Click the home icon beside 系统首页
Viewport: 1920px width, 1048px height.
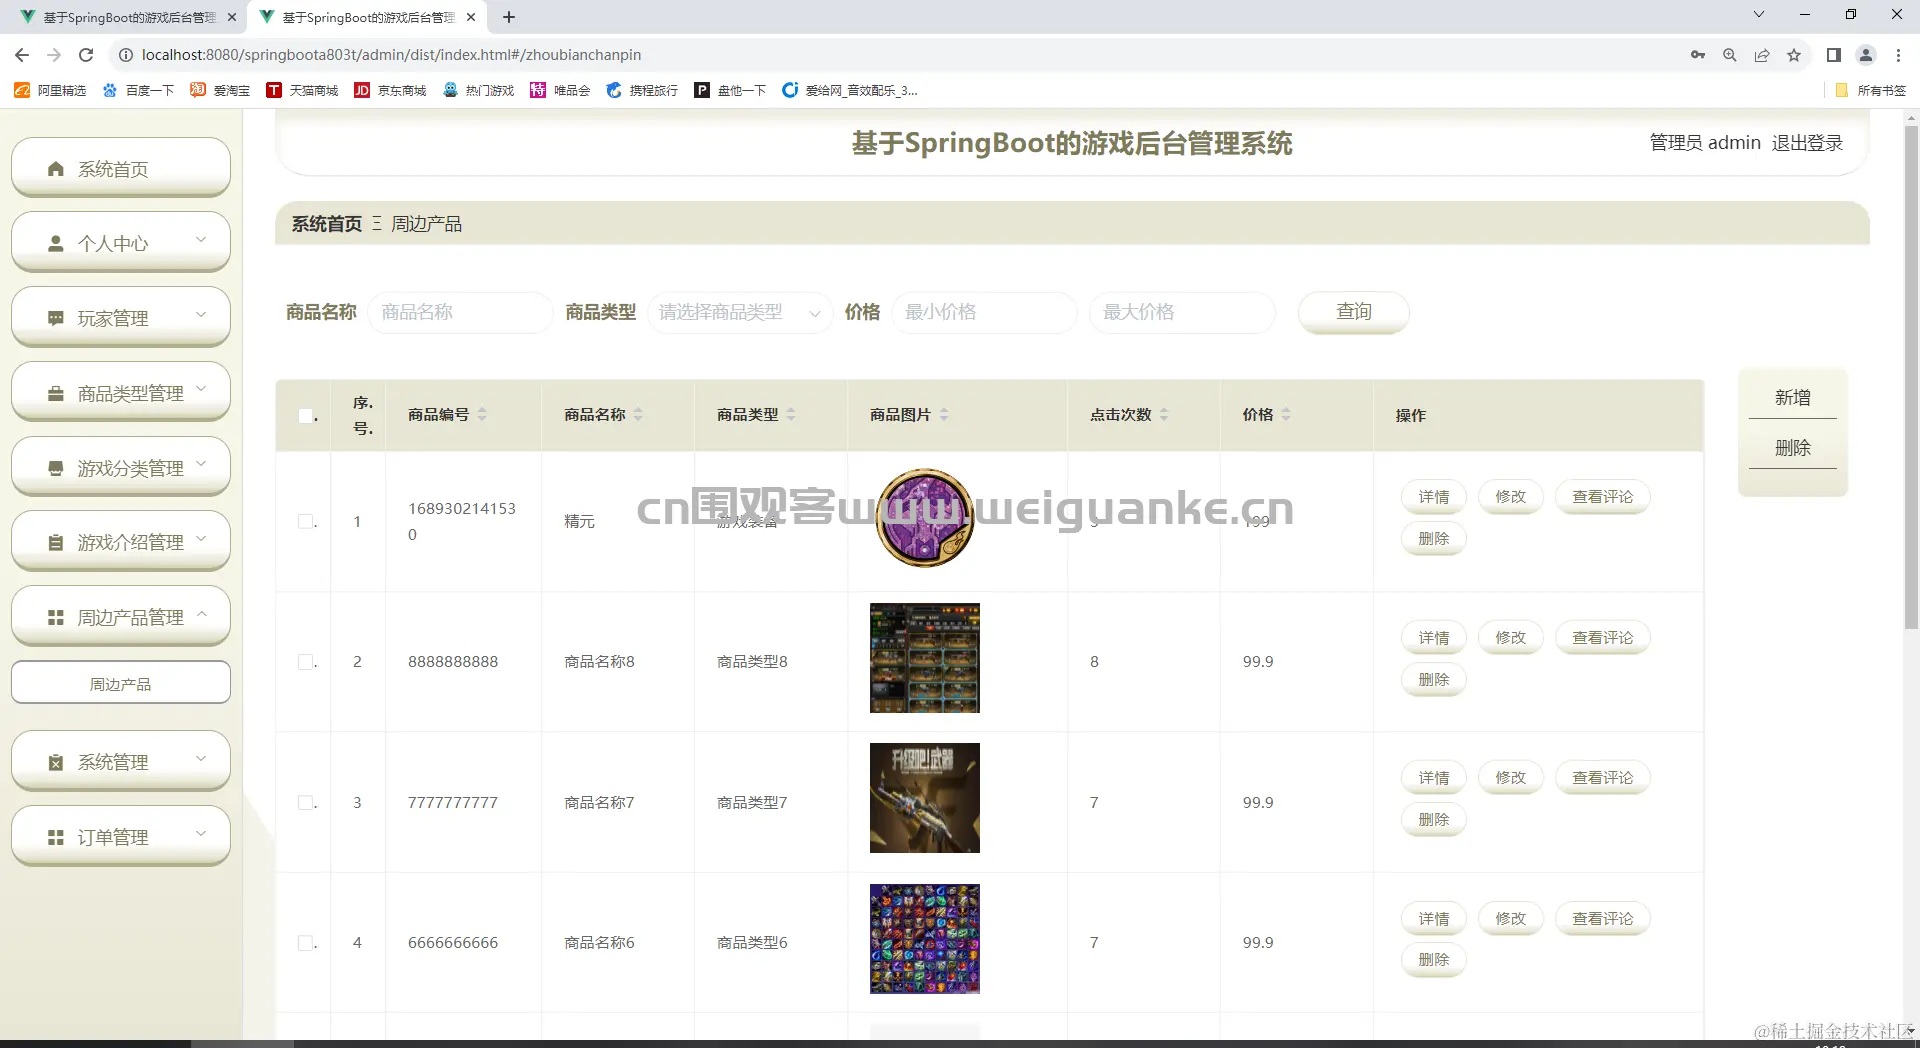click(x=56, y=169)
